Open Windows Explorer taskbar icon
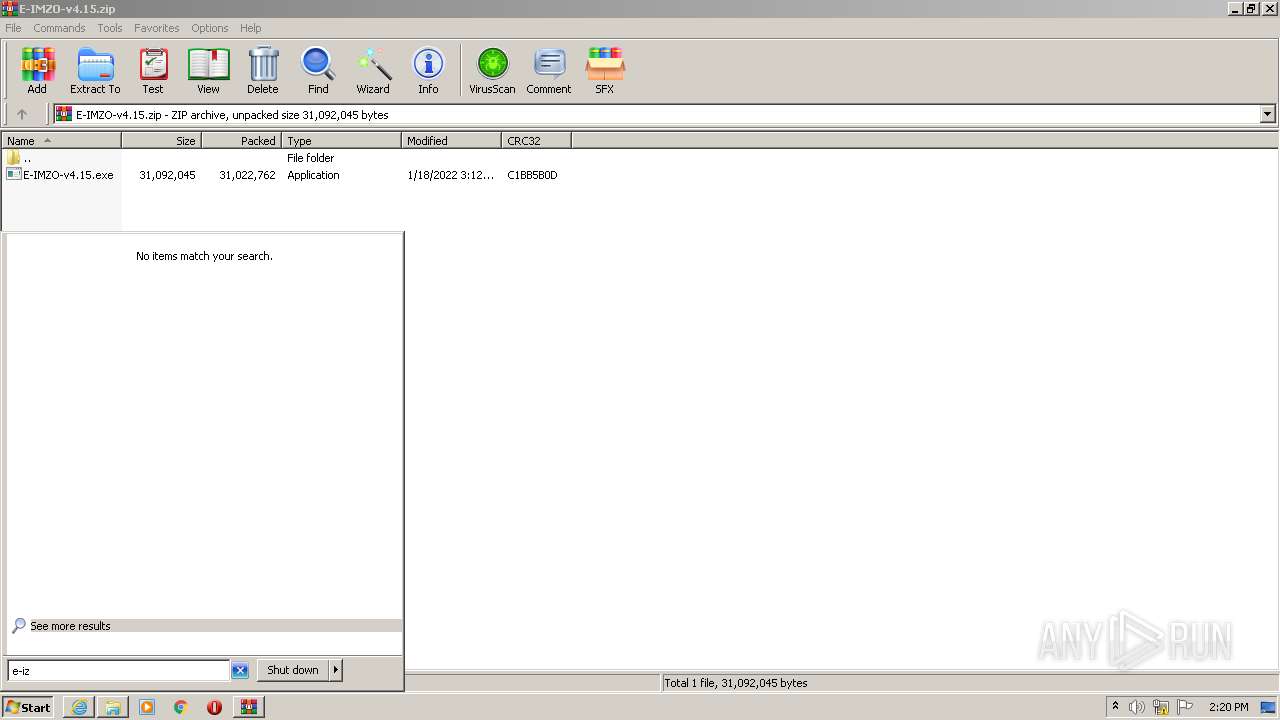This screenshot has height=720, width=1280. pos(113,707)
